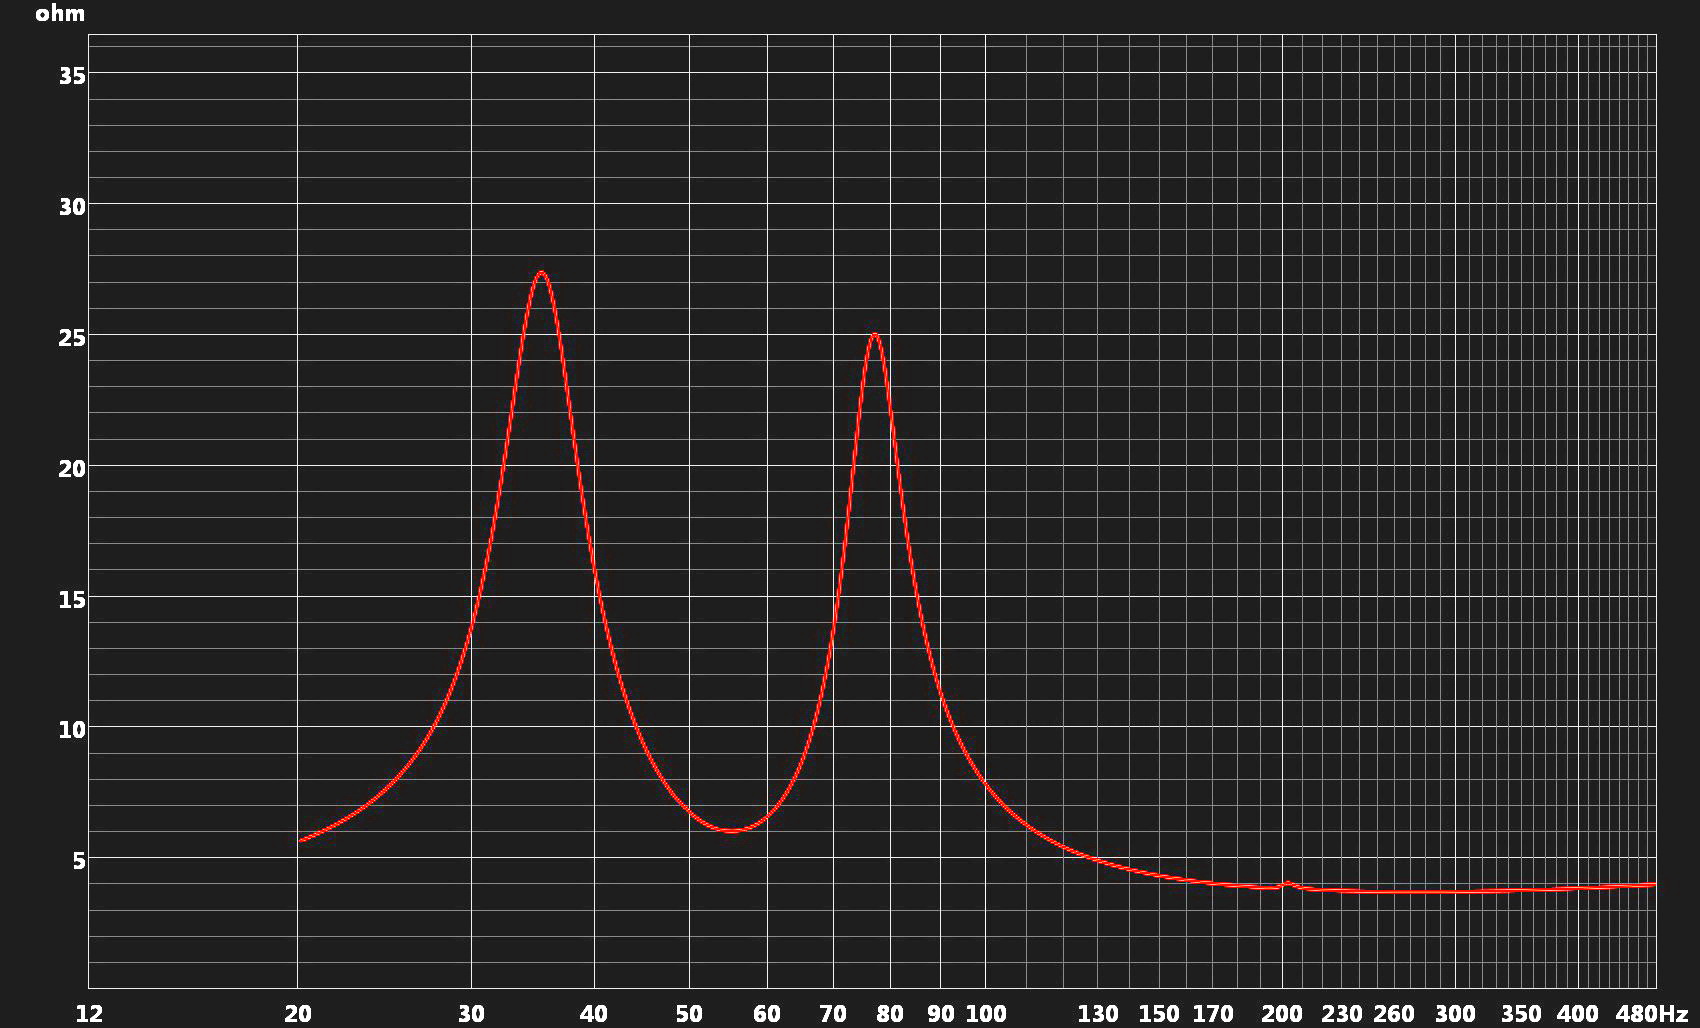
Task: Click the "10" ohm axis value
Action: [72, 730]
